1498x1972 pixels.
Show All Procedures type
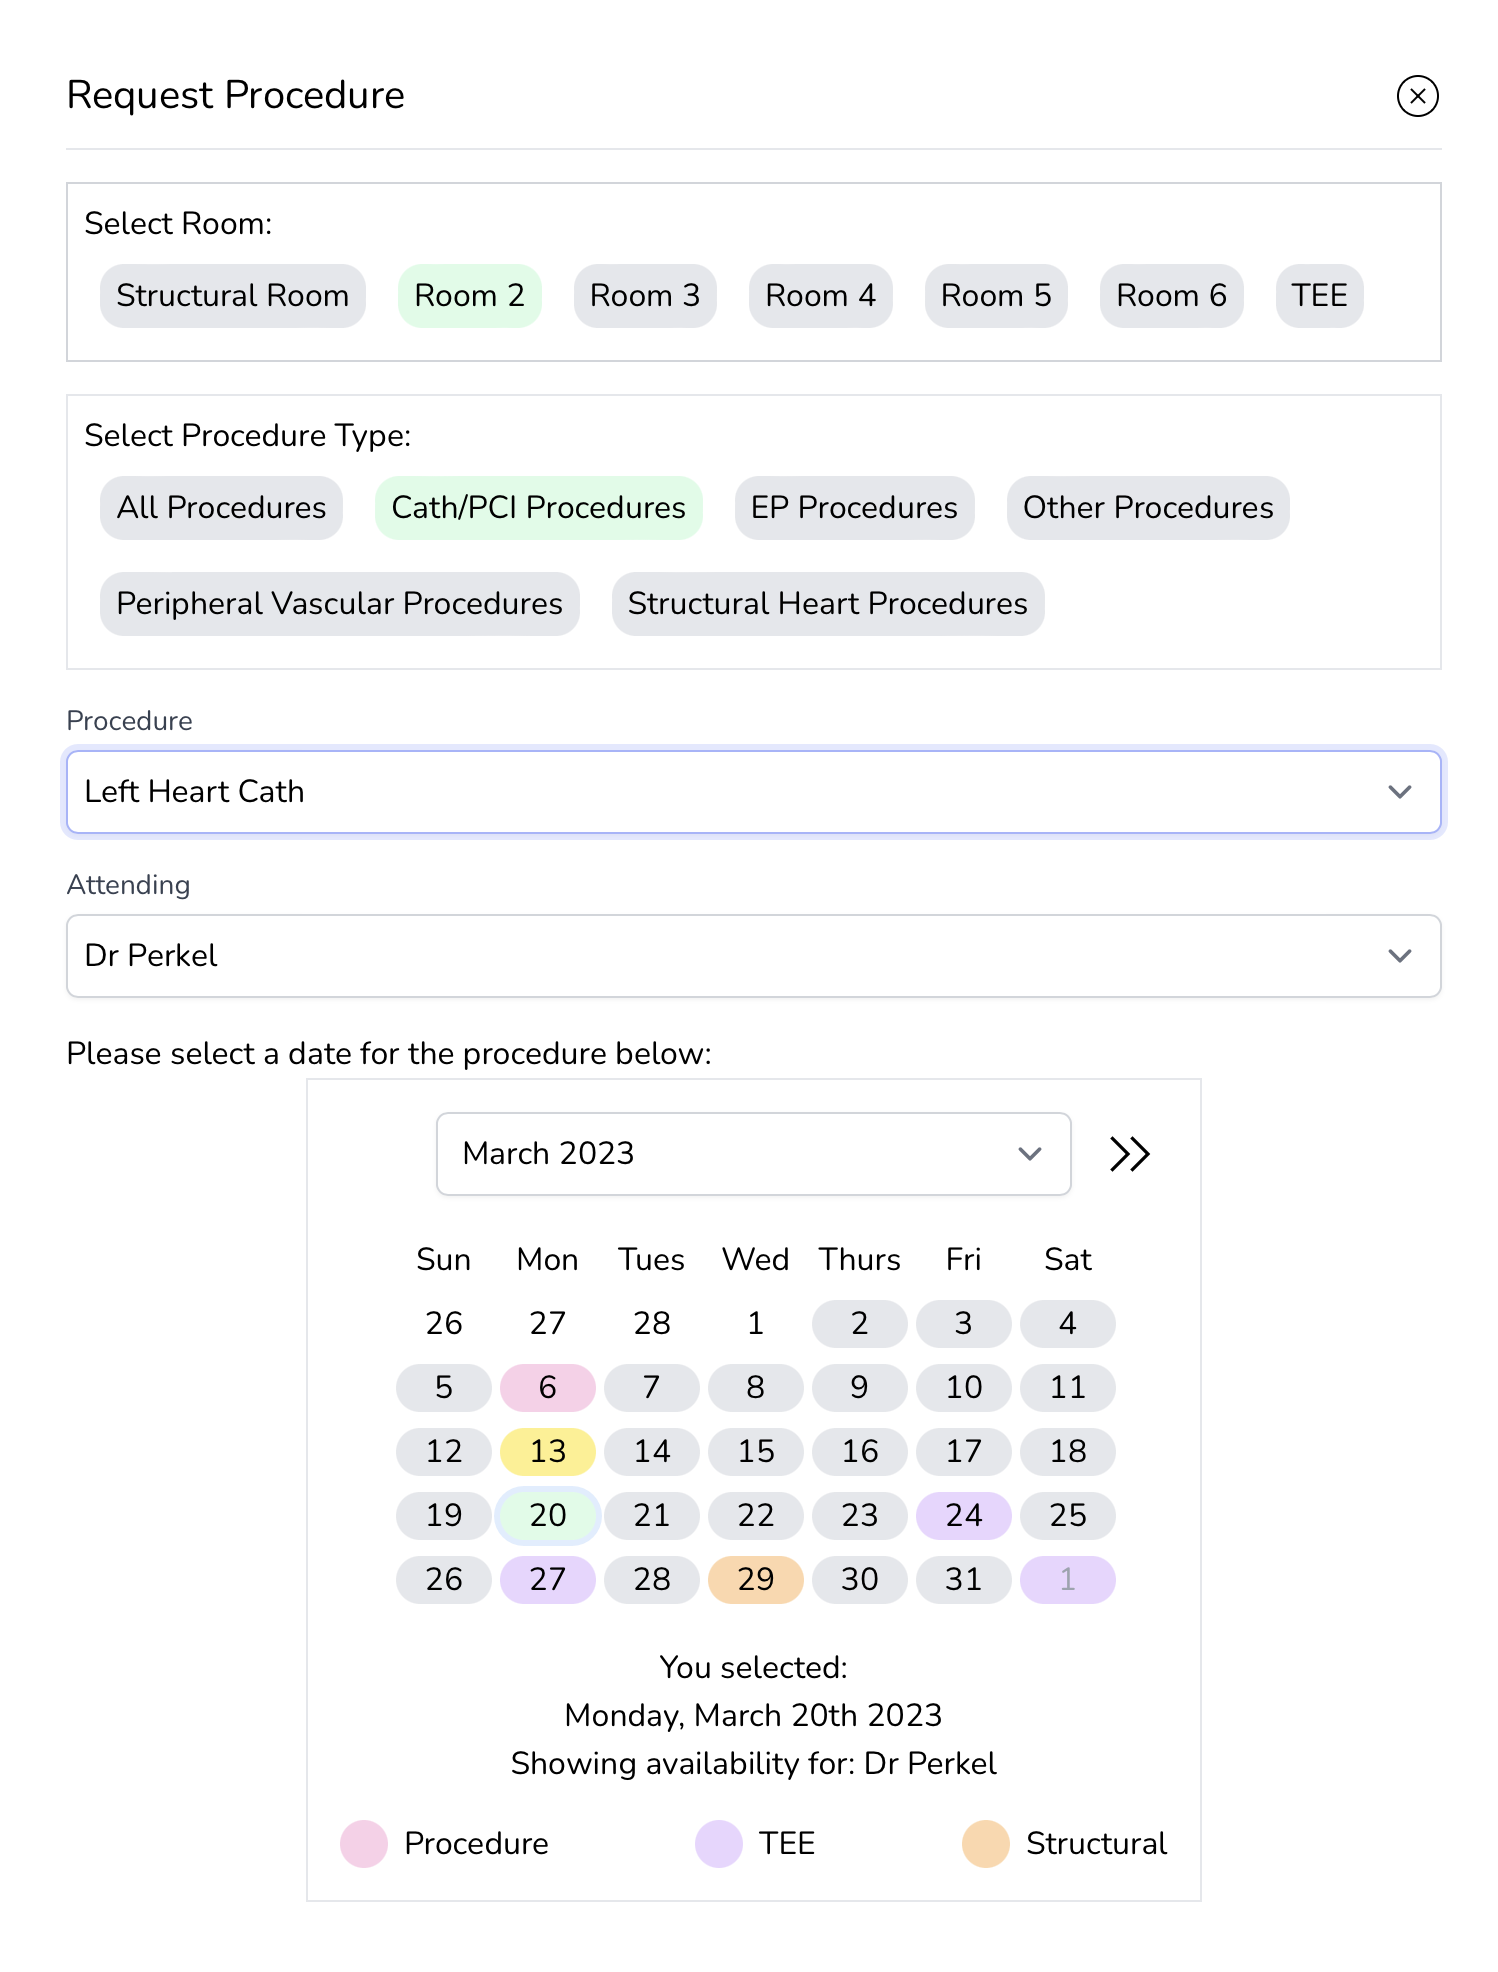[221, 508]
